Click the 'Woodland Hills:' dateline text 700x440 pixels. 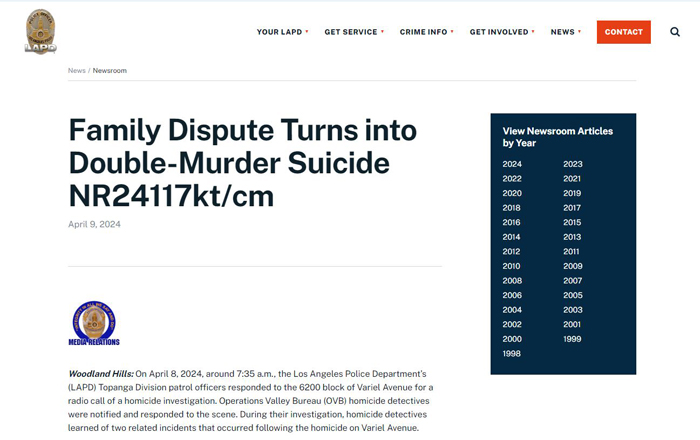click(x=101, y=374)
